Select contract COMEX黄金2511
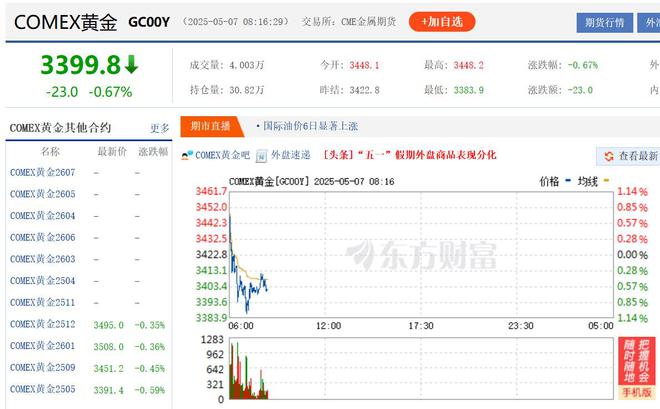The width and height of the screenshot is (660, 409). (x=43, y=303)
